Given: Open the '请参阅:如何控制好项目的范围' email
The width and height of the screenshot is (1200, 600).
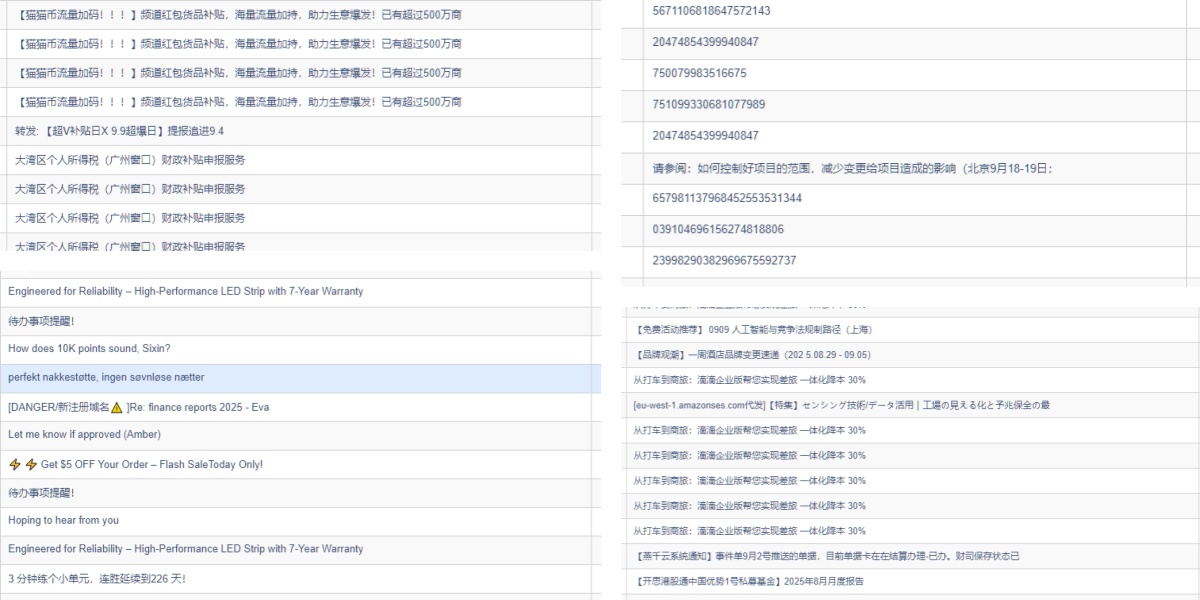Looking at the screenshot, I should 852,167.
